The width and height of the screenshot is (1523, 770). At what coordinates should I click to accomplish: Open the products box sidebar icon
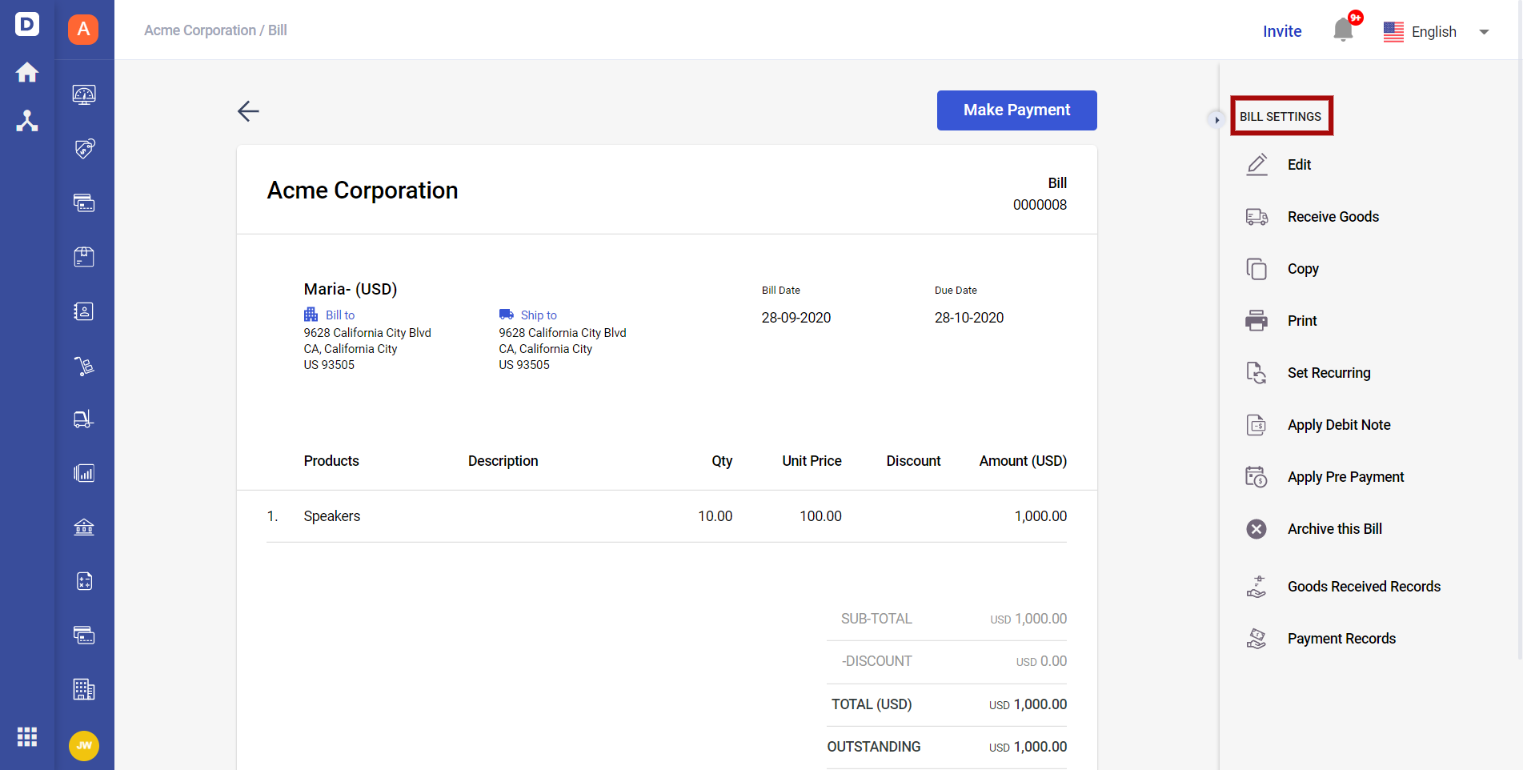(84, 257)
